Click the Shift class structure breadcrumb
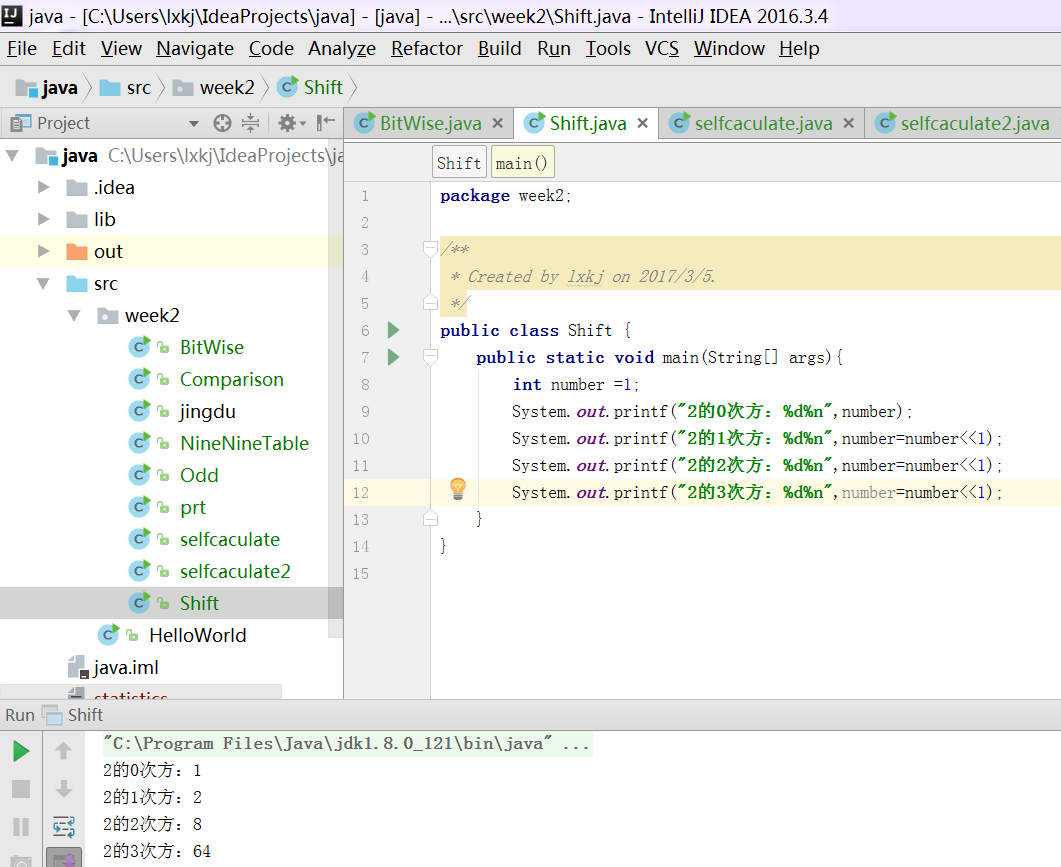Image resolution: width=1061 pixels, height=867 pixels. (x=459, y=163)
